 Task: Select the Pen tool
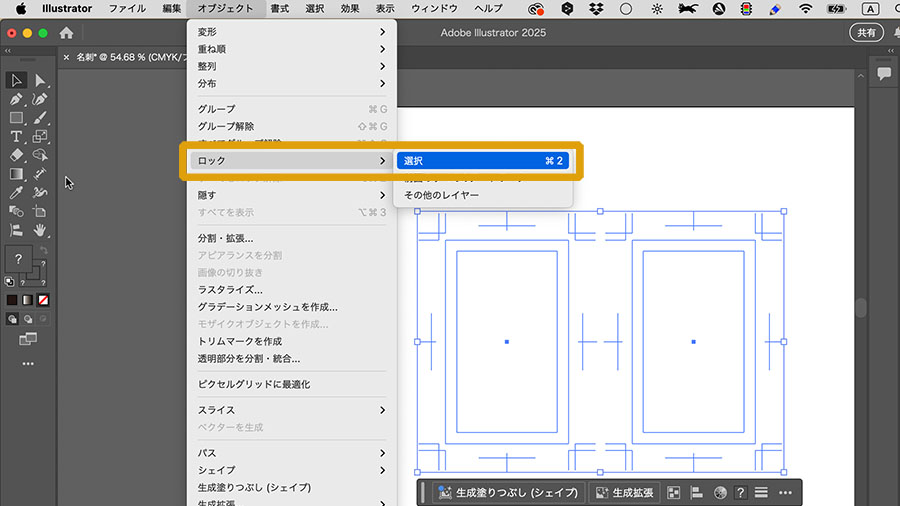[16, 99]
